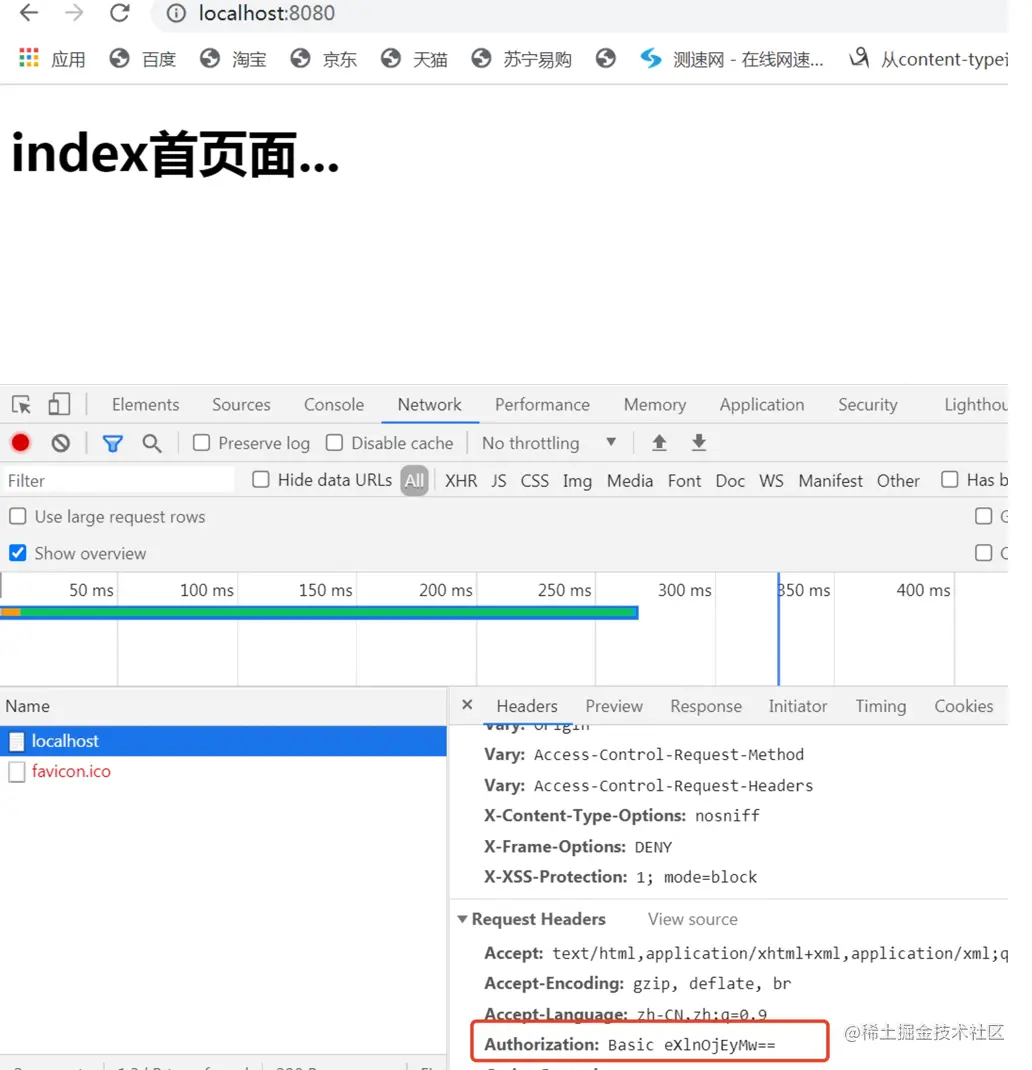Select the localhost request row
The width and height of the screenshot is (1032, 1070).
coord(223,741)
